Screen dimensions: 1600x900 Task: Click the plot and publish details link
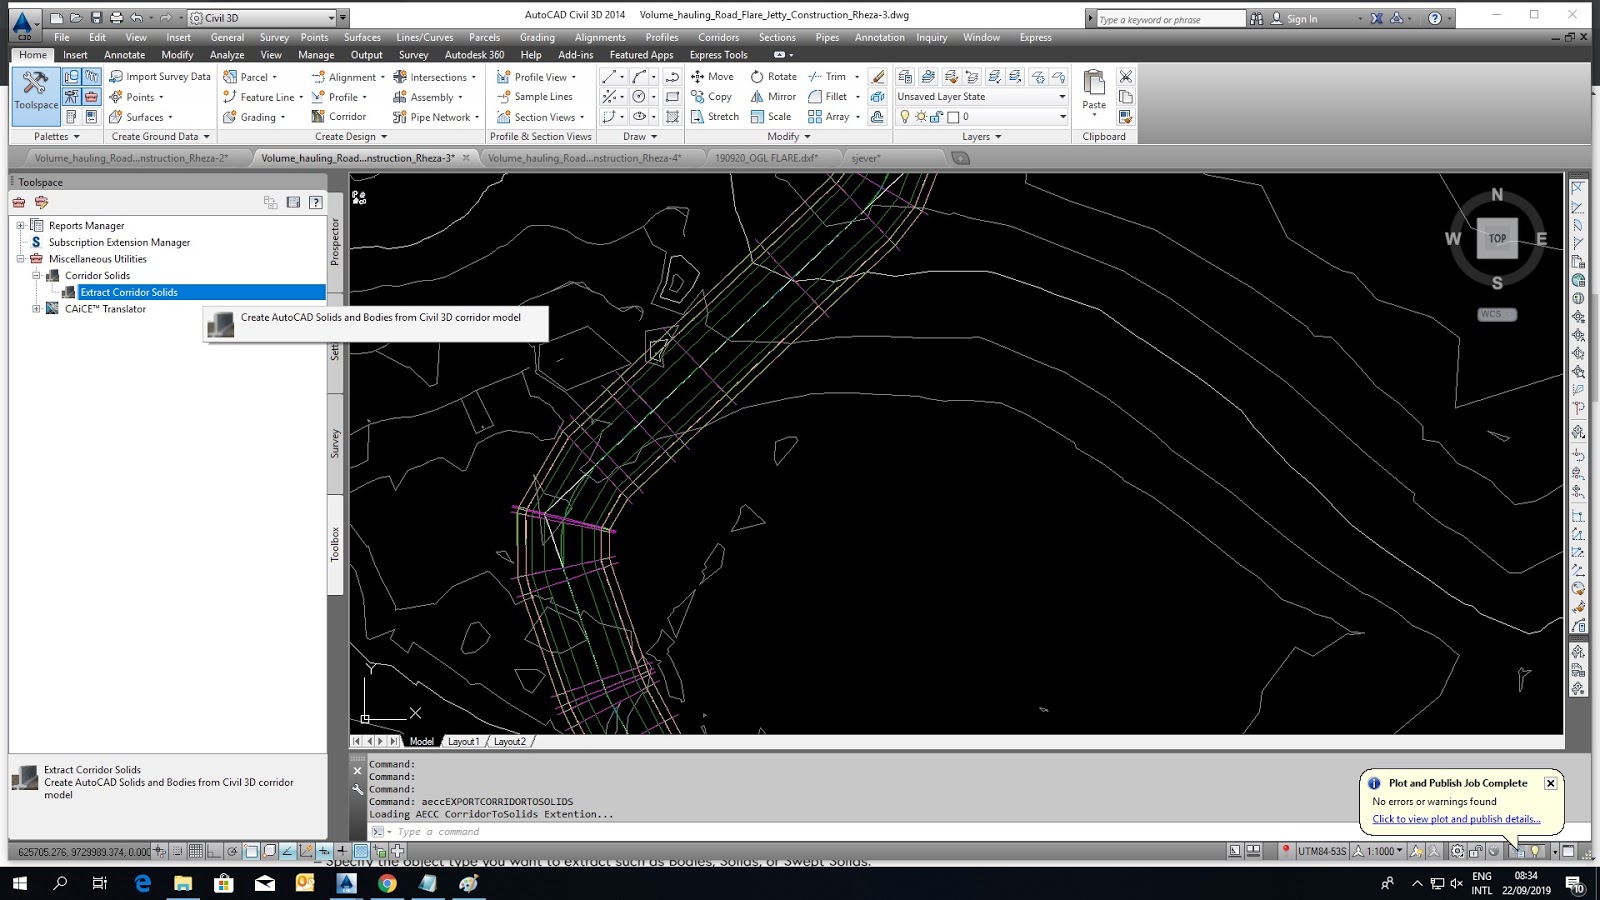(1455, 819)
